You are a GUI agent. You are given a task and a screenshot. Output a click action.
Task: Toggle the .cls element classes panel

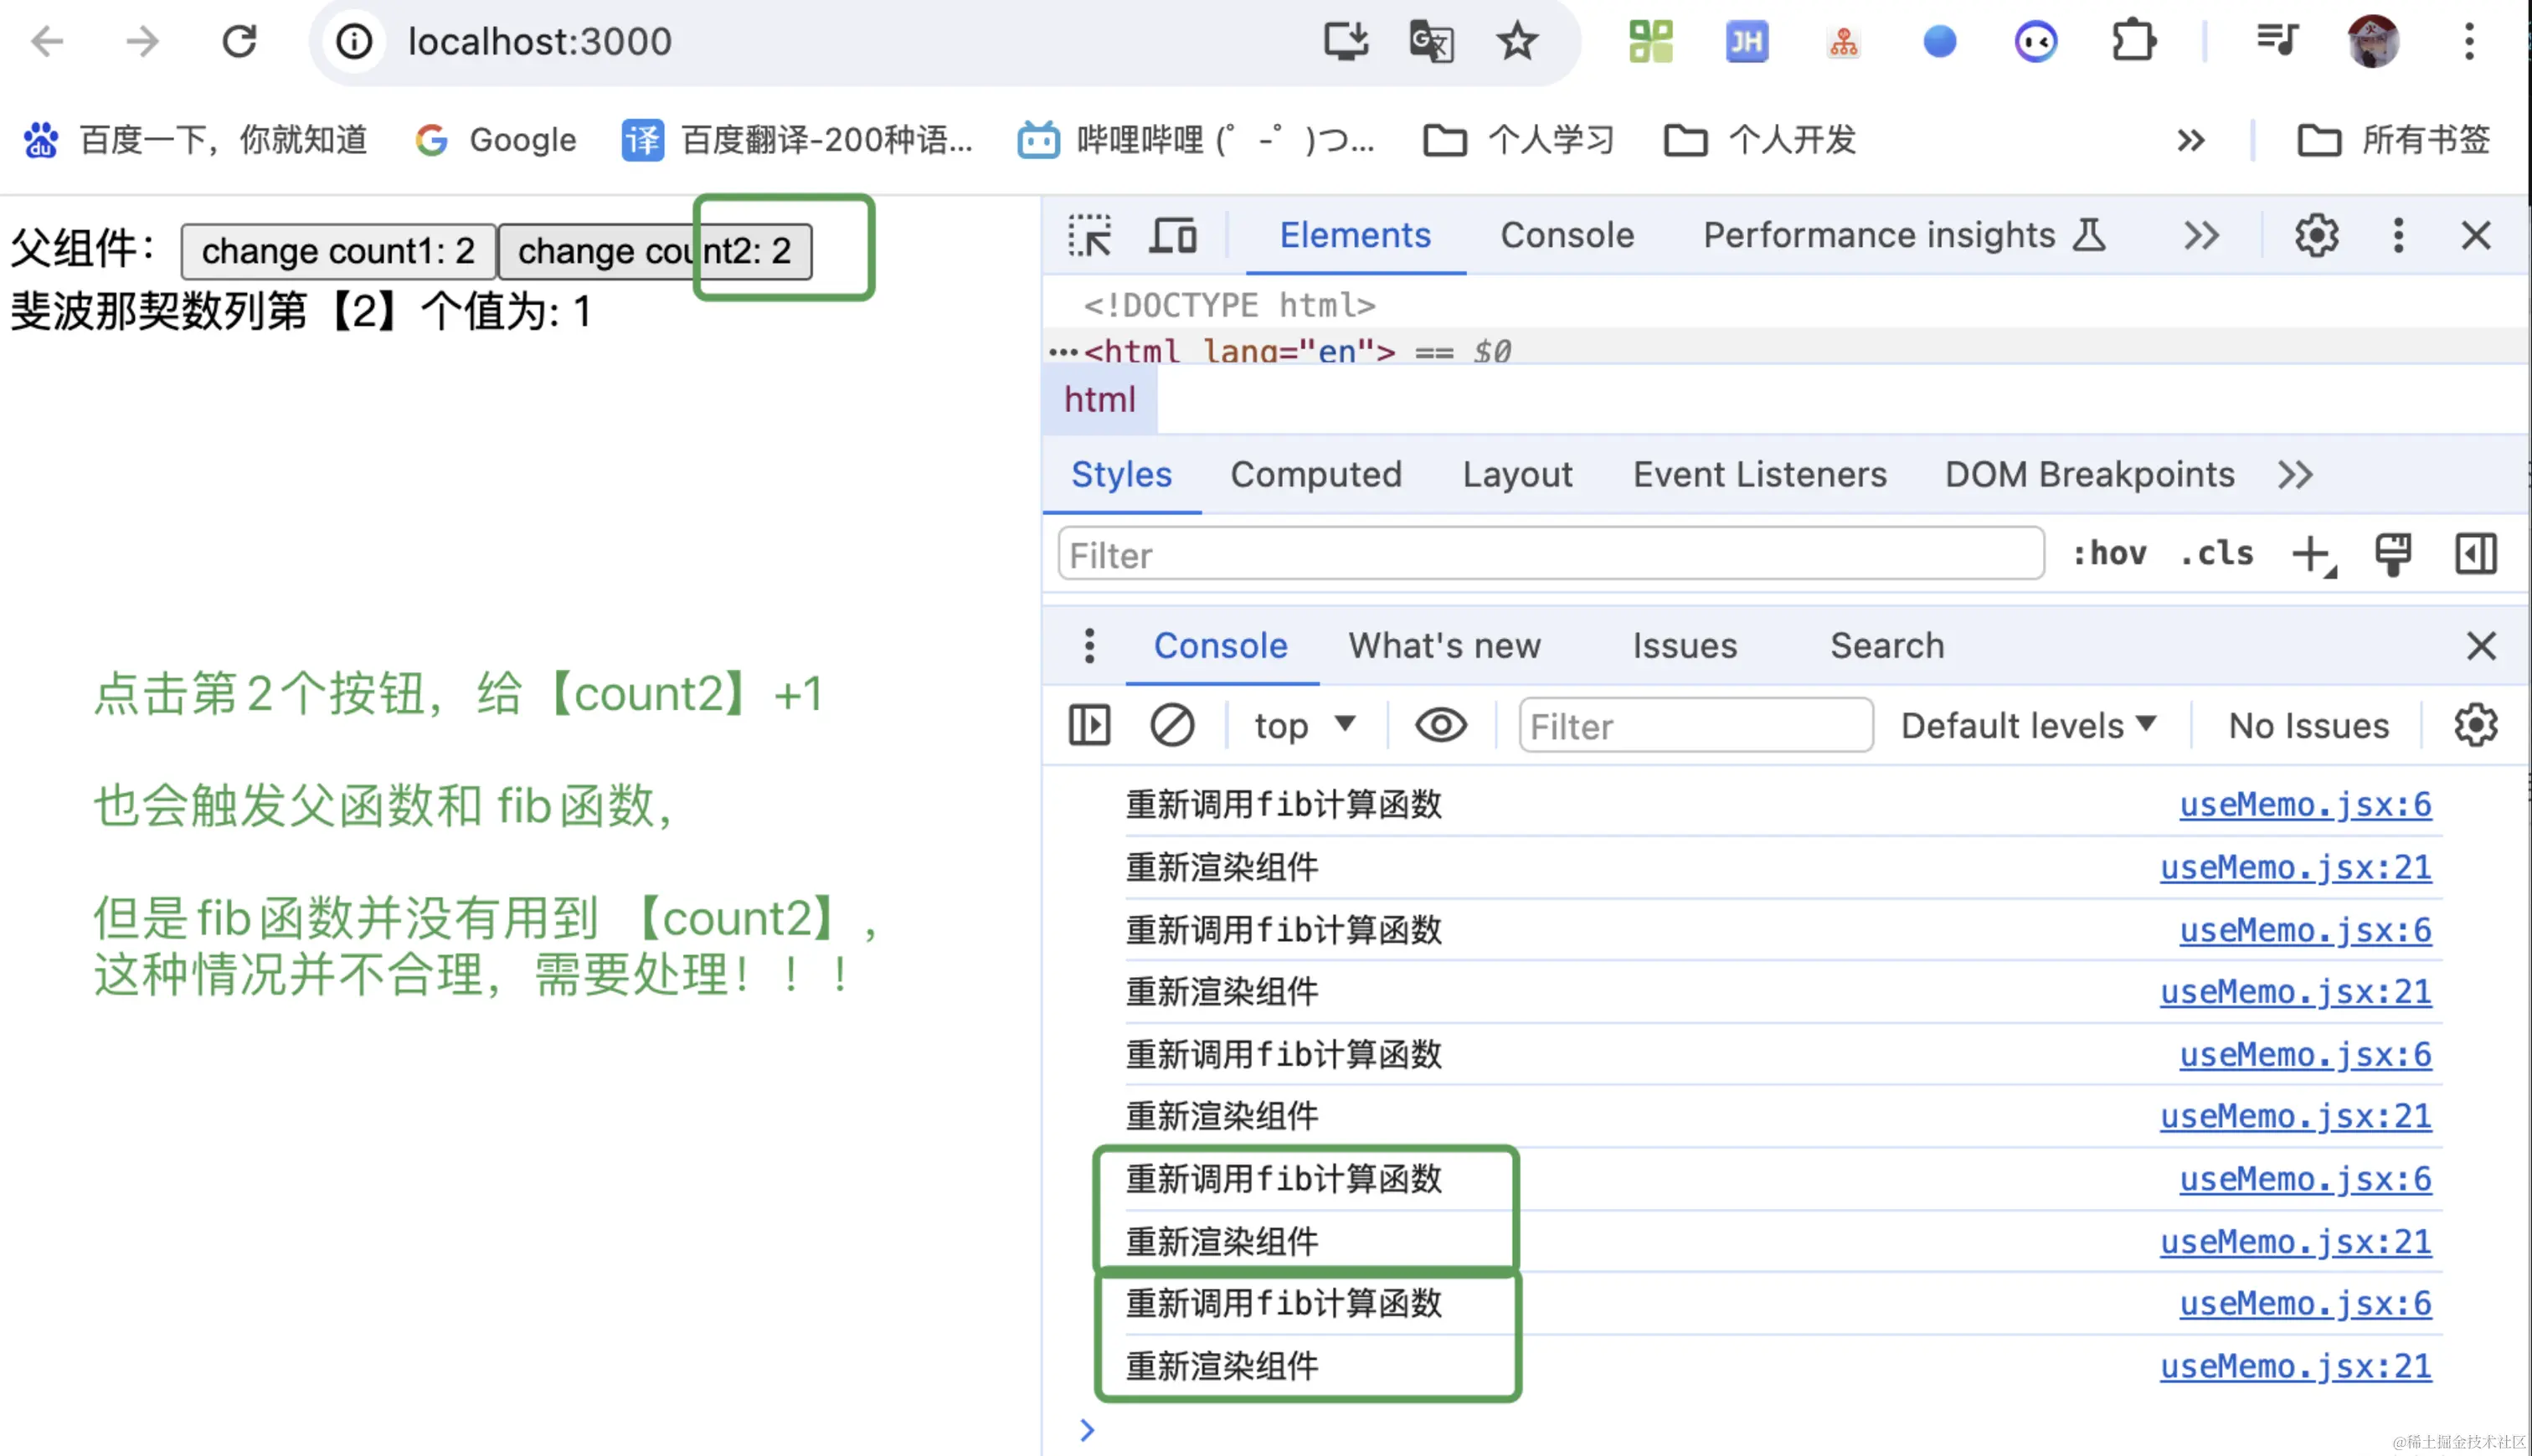click(x=2216, y=553)
